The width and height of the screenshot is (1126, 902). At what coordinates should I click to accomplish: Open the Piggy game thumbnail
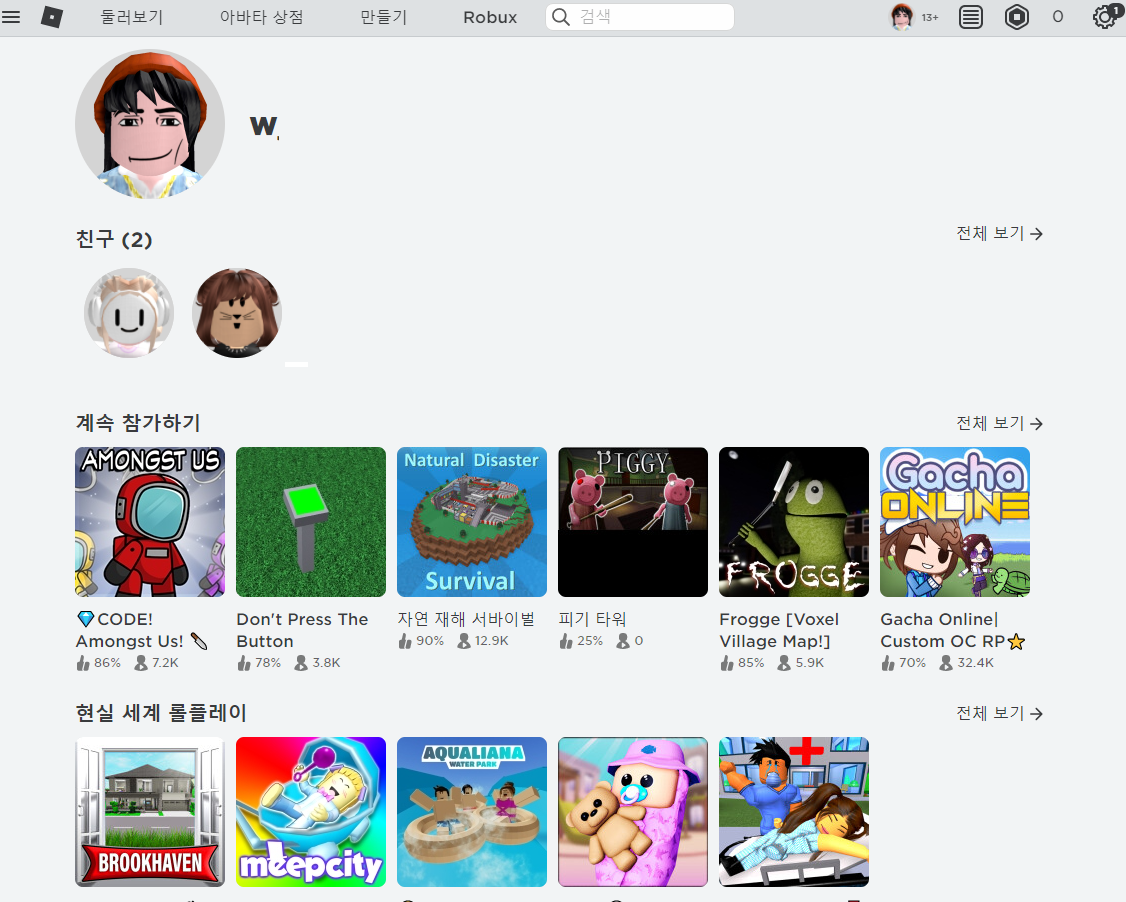(633, 522)
